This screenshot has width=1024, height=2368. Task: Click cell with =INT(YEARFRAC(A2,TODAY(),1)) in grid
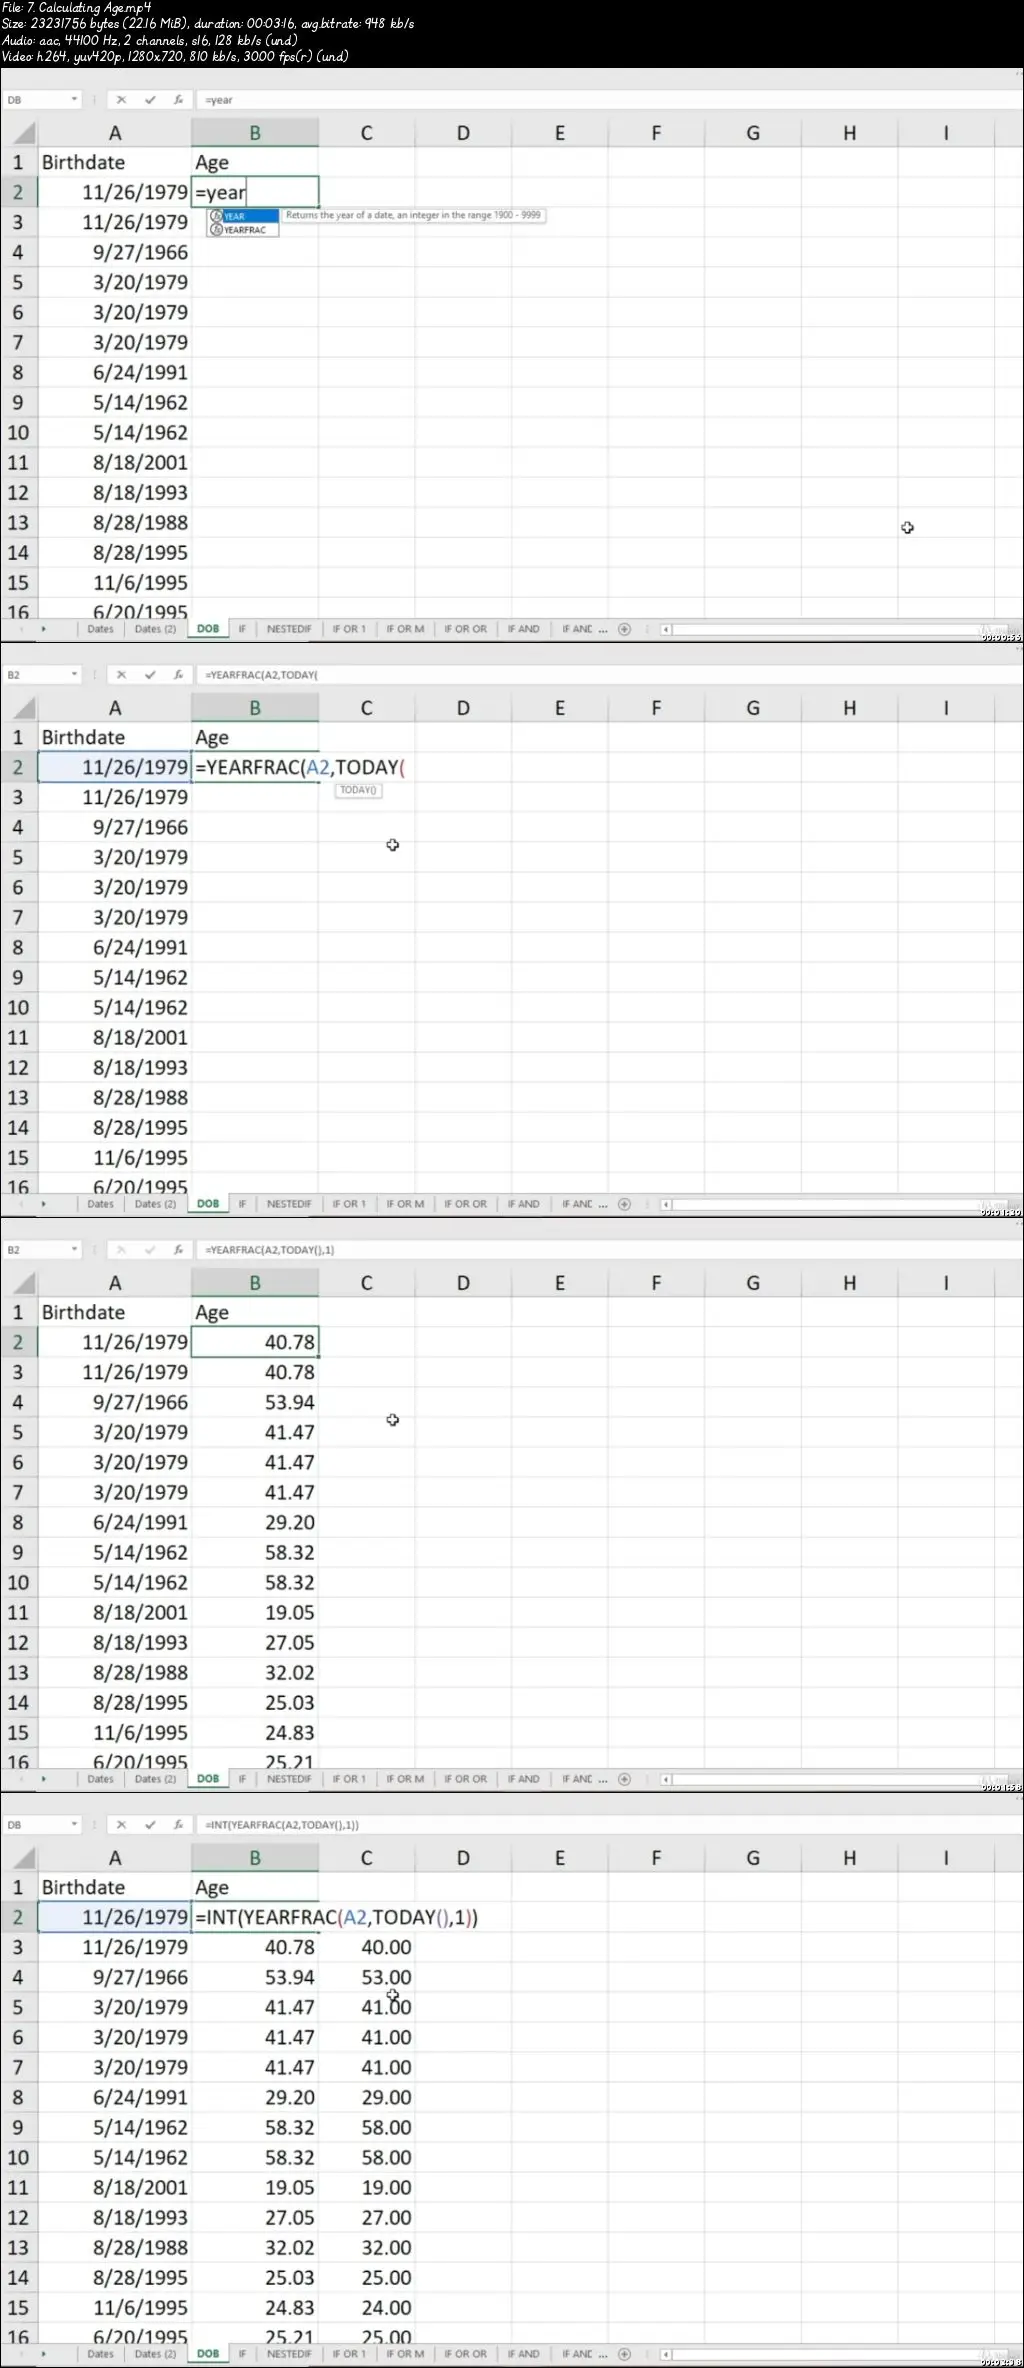pyautogui.click(x=336, y=1917)
